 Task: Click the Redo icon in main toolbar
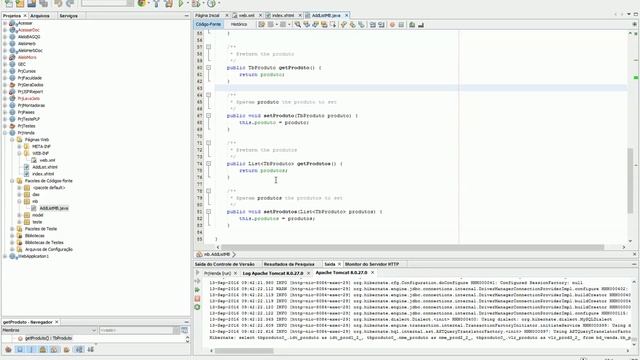[70, 3]
